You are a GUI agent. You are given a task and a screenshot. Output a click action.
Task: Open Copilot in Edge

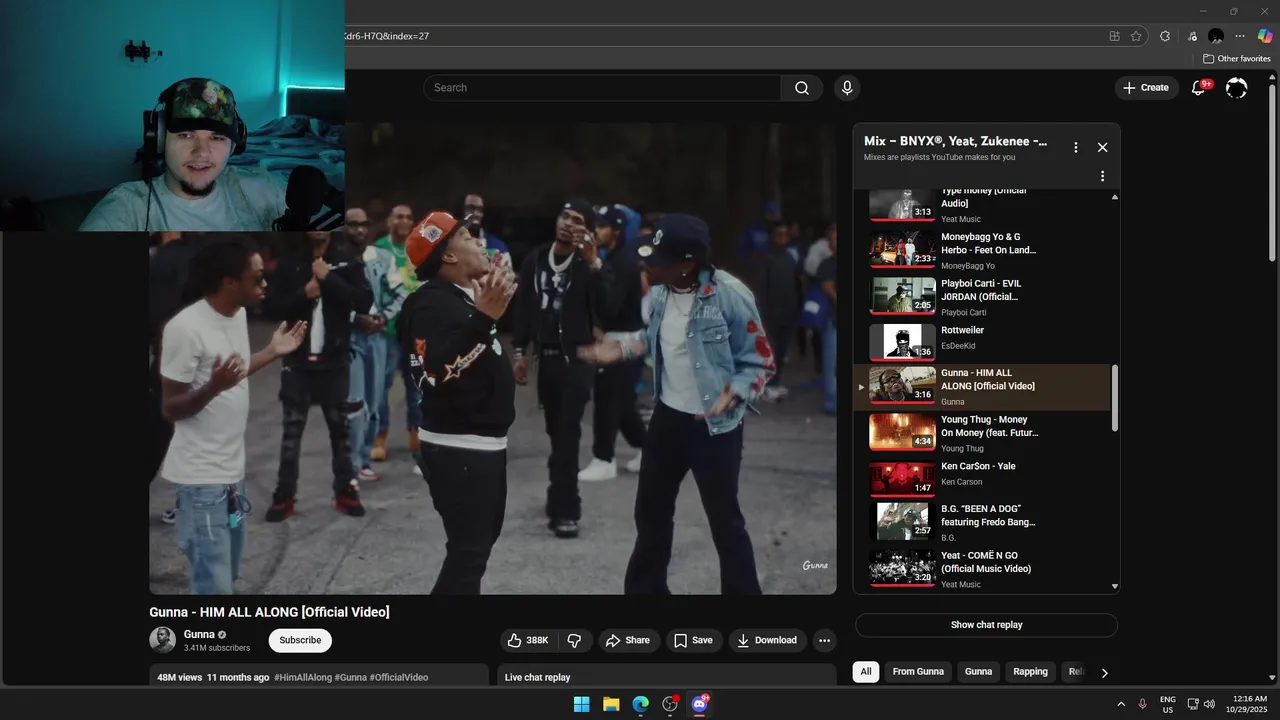pyautogui.click(x=1265, y=36)
